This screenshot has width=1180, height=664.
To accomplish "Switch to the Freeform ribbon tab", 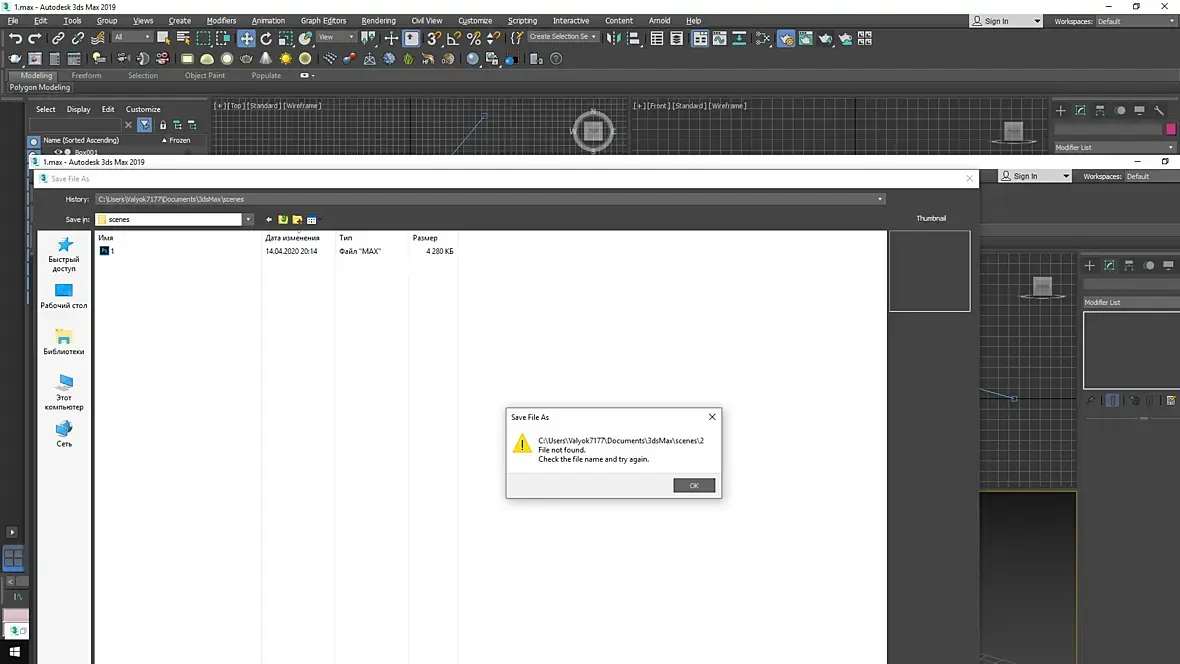I will pos(86,75).
